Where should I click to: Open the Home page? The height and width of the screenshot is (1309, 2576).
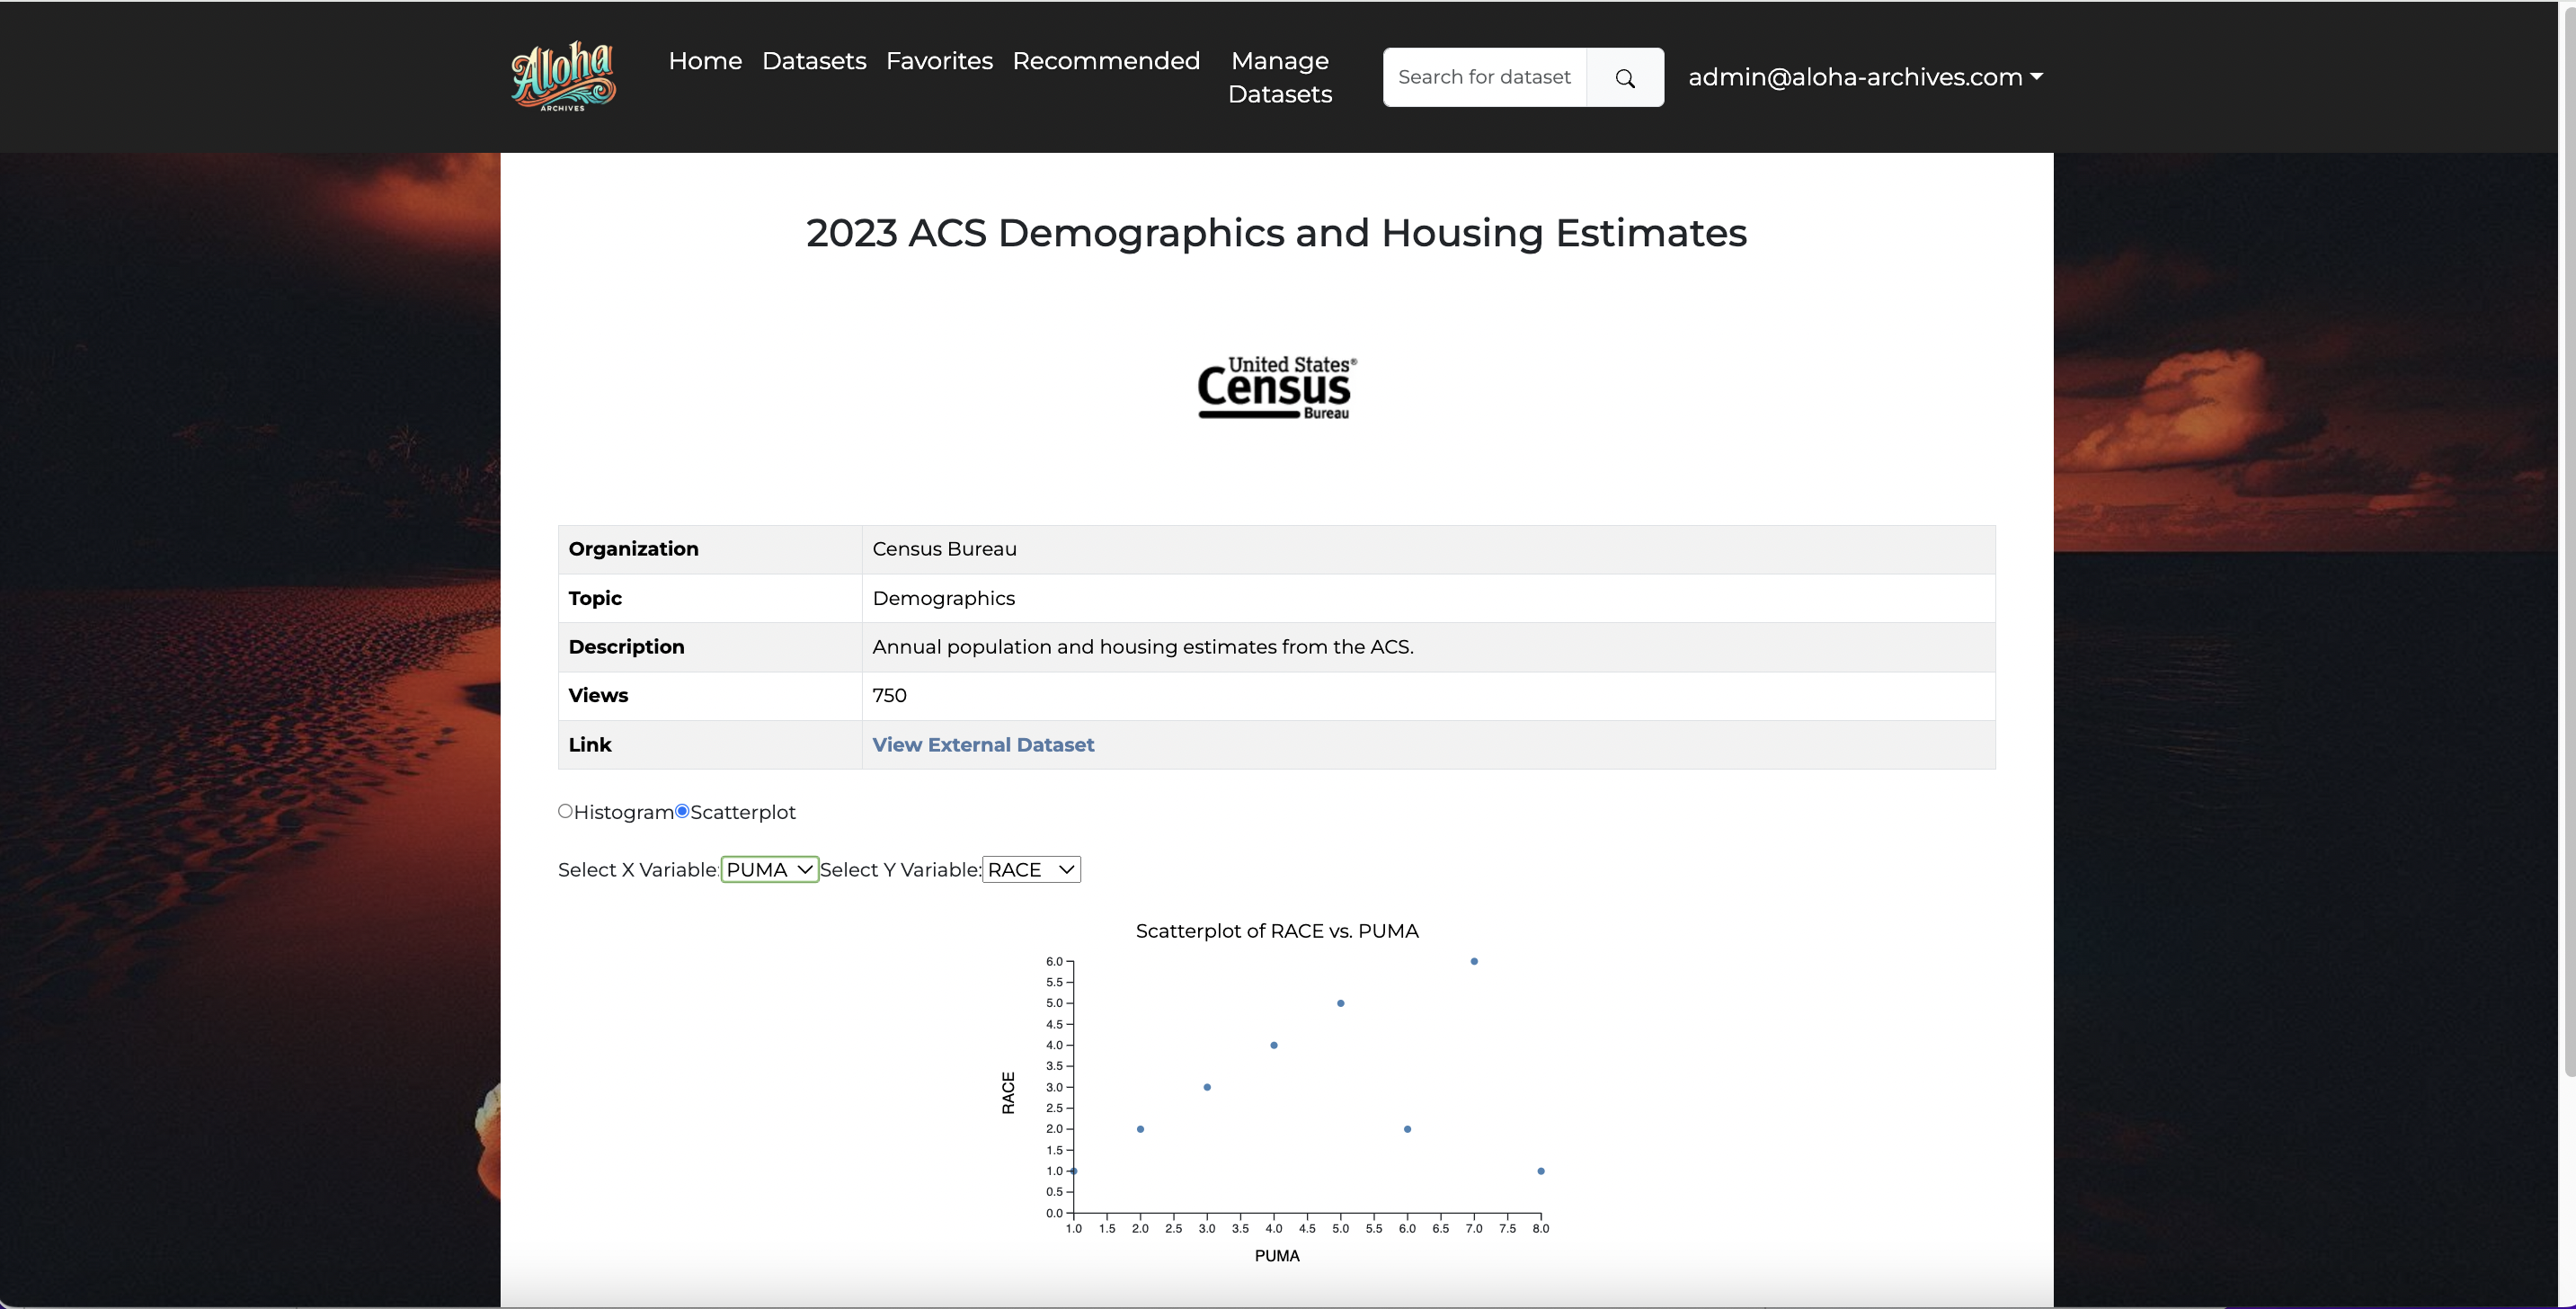tap(705, 60)
